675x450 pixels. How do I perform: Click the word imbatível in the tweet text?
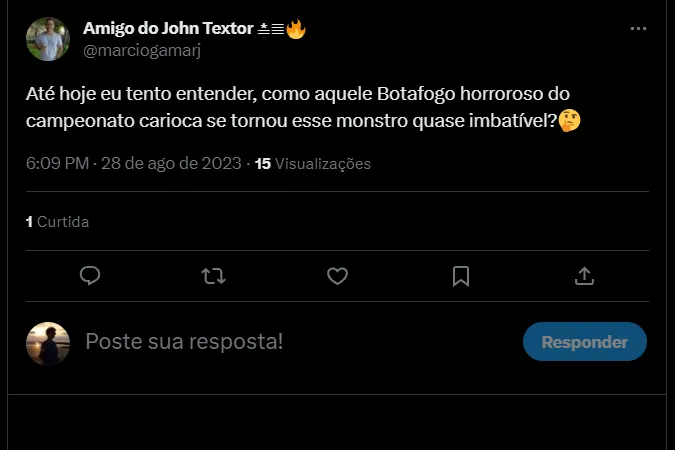click(x=506, y=121)
